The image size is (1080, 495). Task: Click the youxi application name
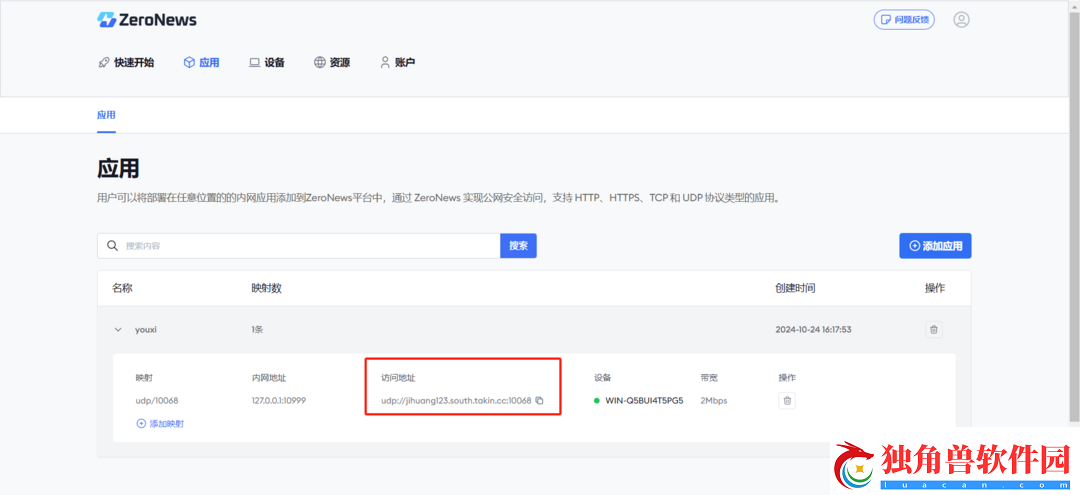coord(146,330)
